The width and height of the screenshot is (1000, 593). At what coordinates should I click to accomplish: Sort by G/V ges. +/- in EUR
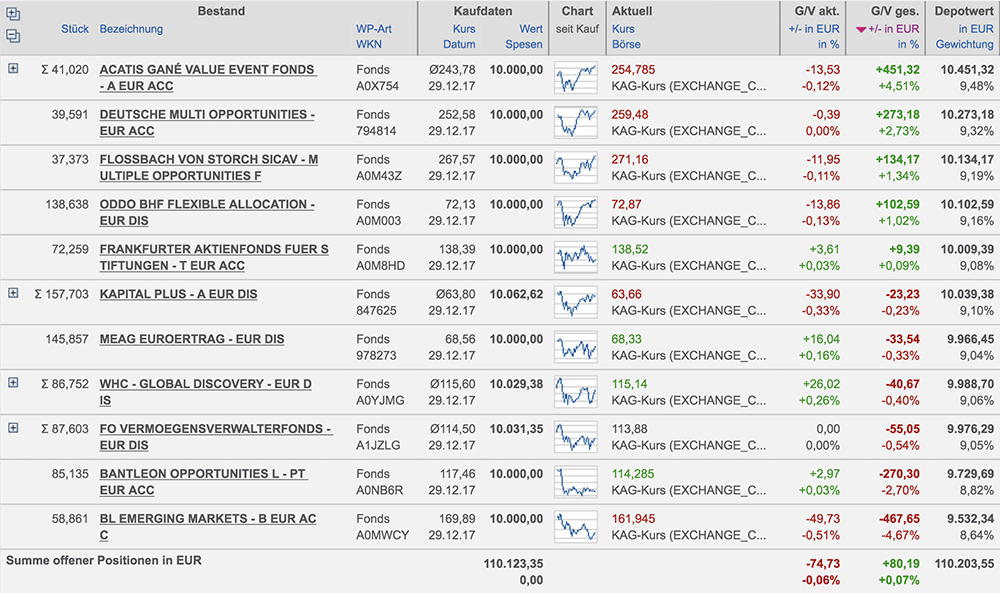(x=893, y=29)
